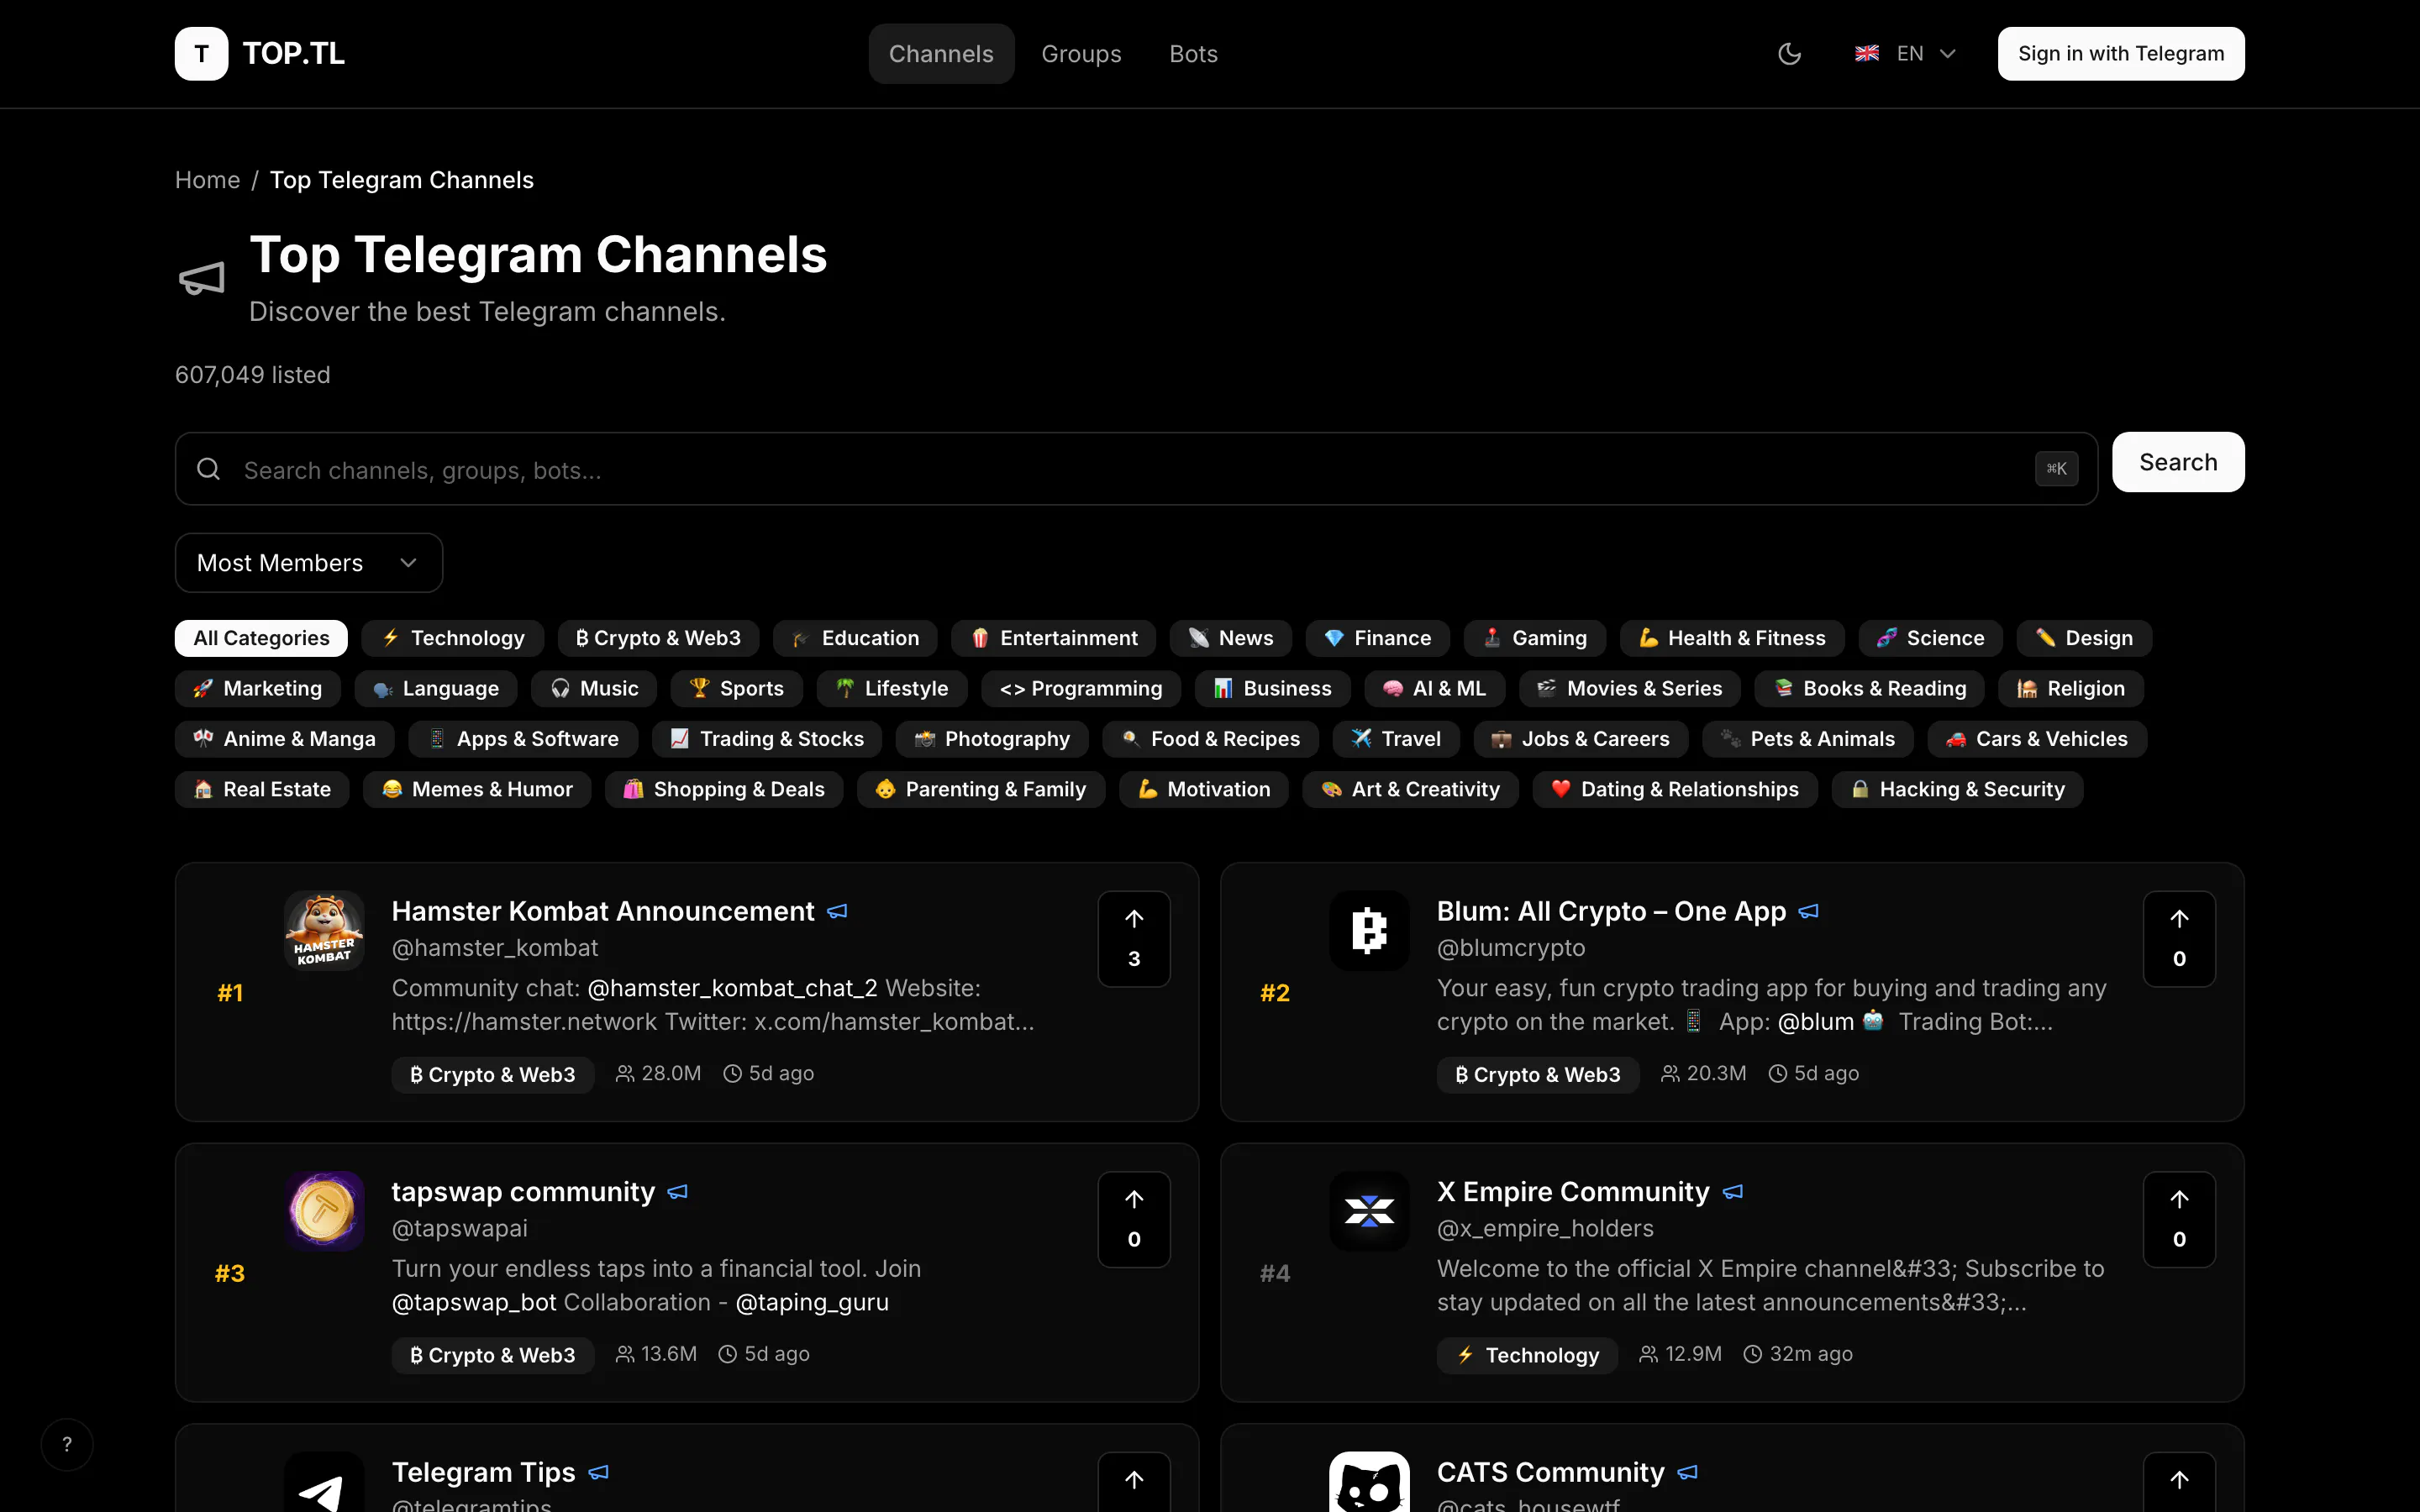Click the search magnifier icon
This screenshot has height=1512, width=2420.
[208, 469]
